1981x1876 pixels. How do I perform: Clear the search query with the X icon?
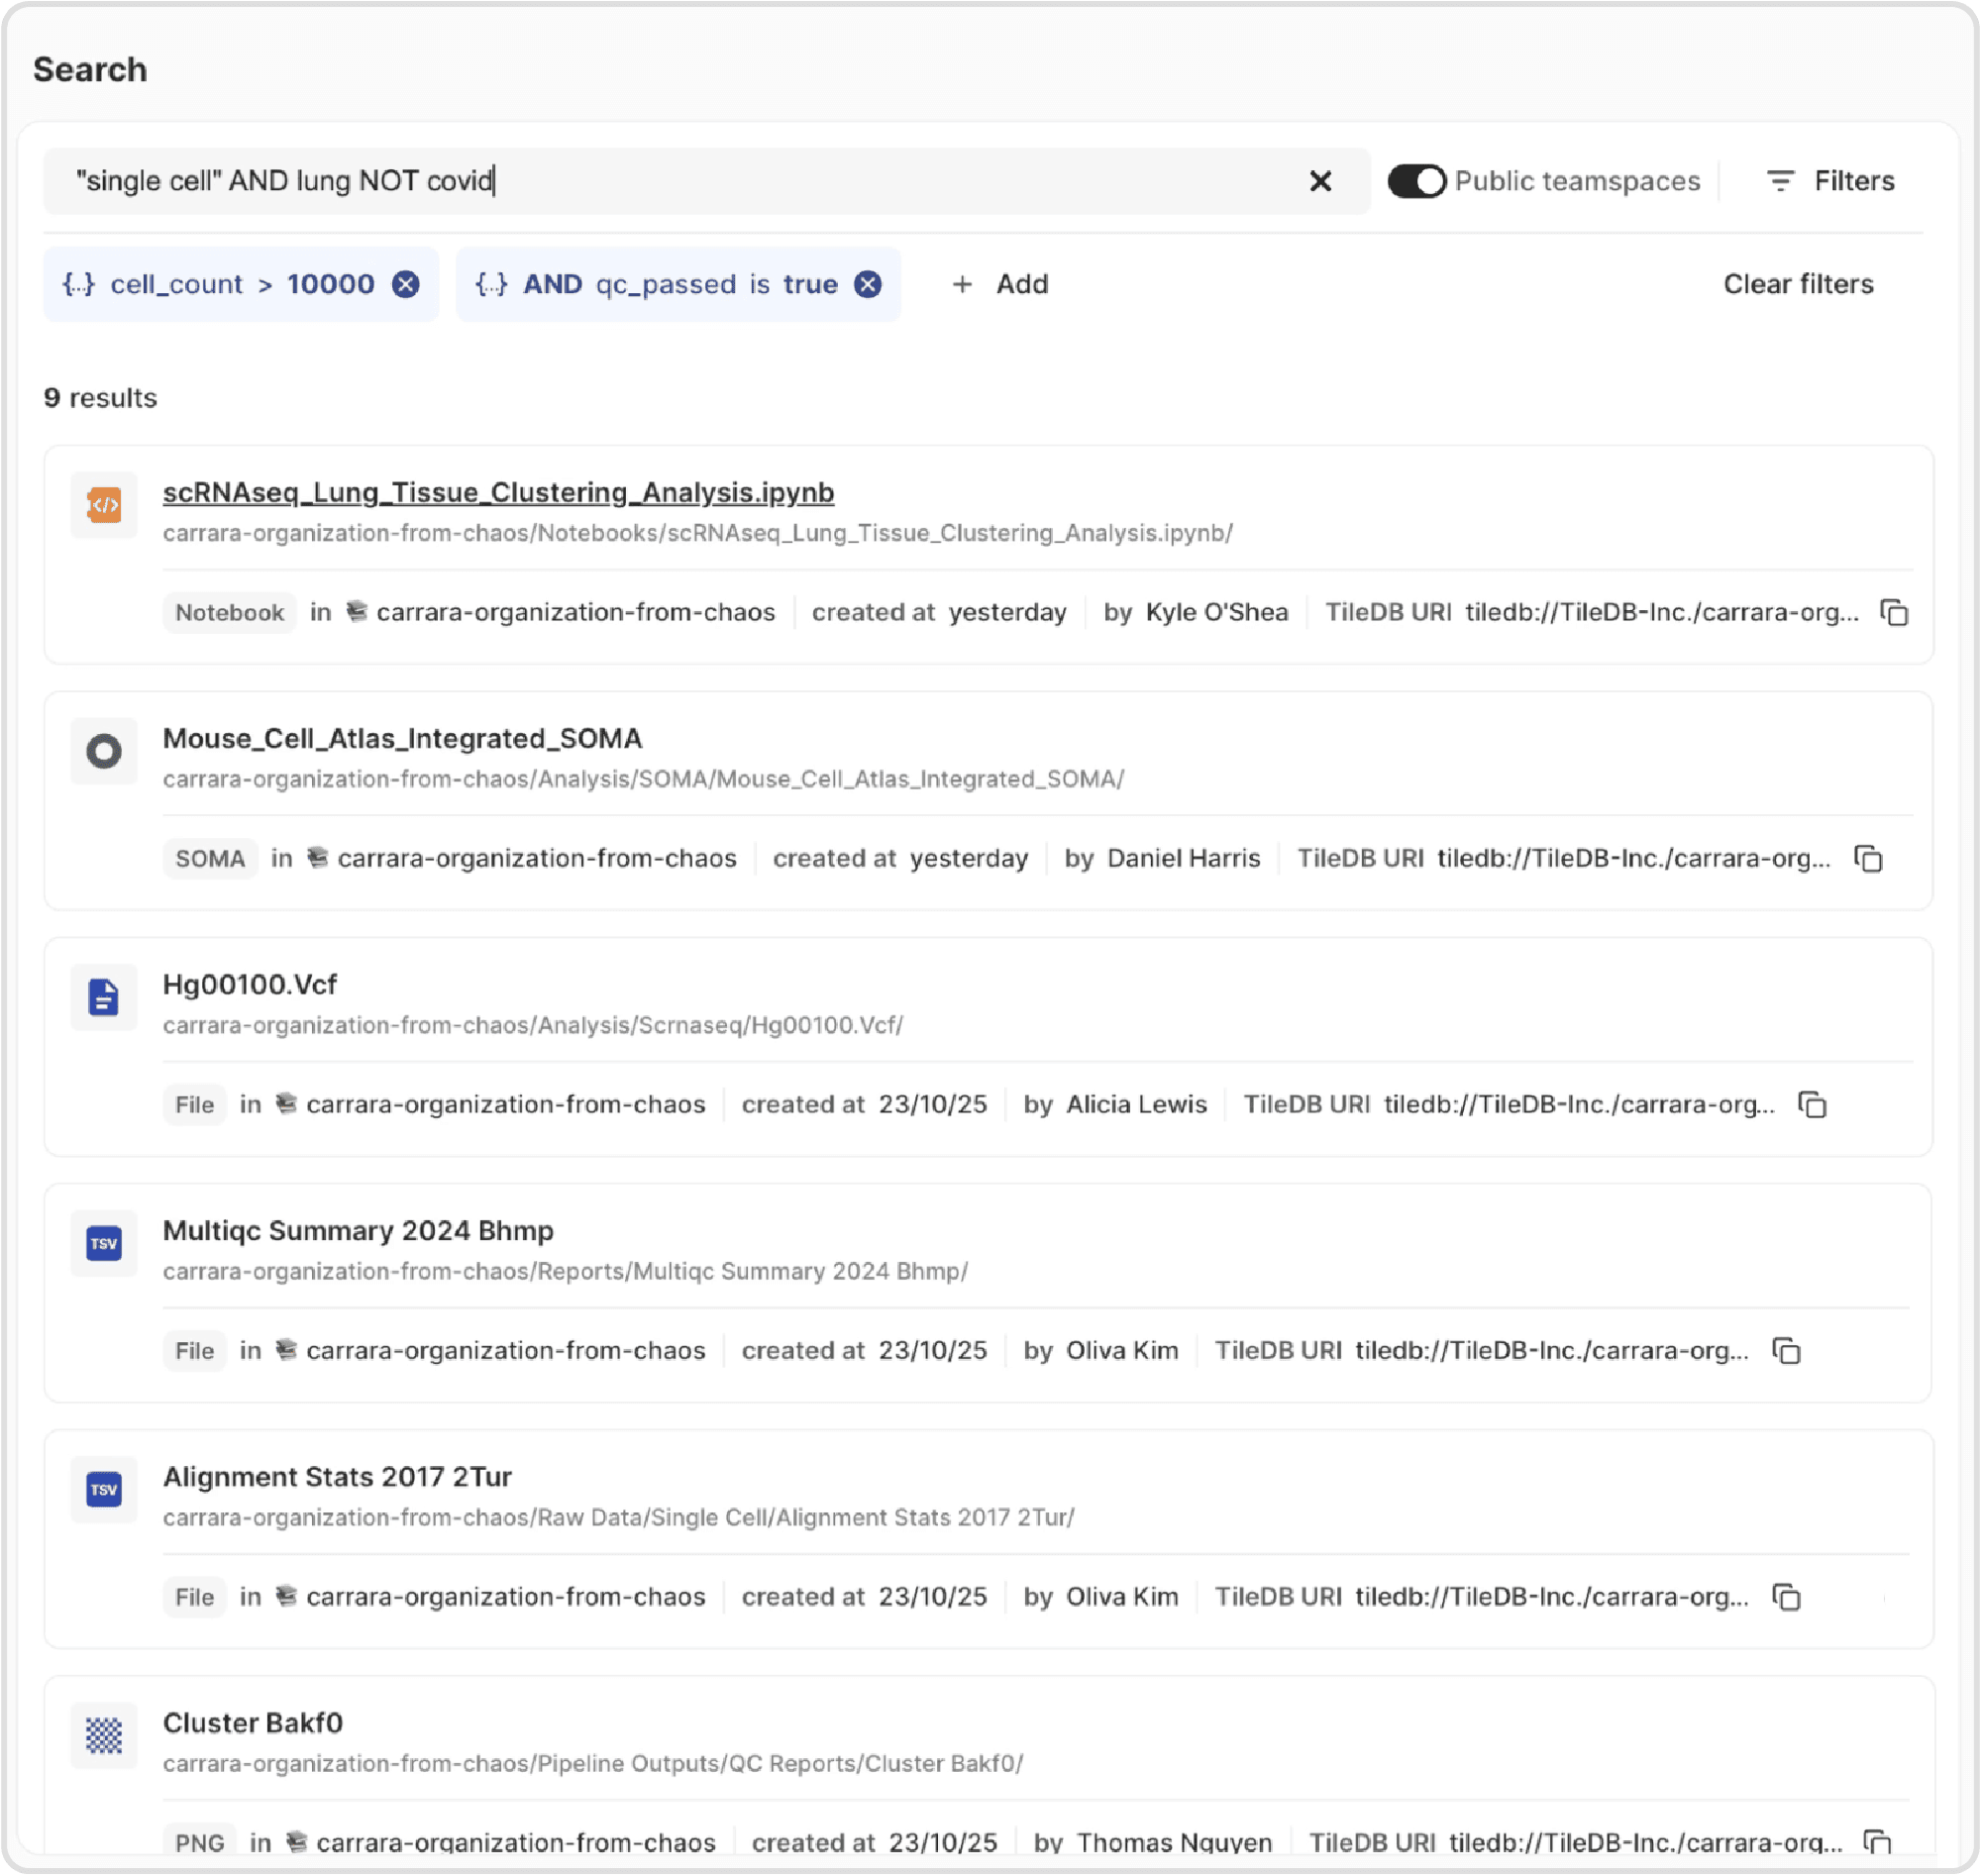tap(1320, 181)
